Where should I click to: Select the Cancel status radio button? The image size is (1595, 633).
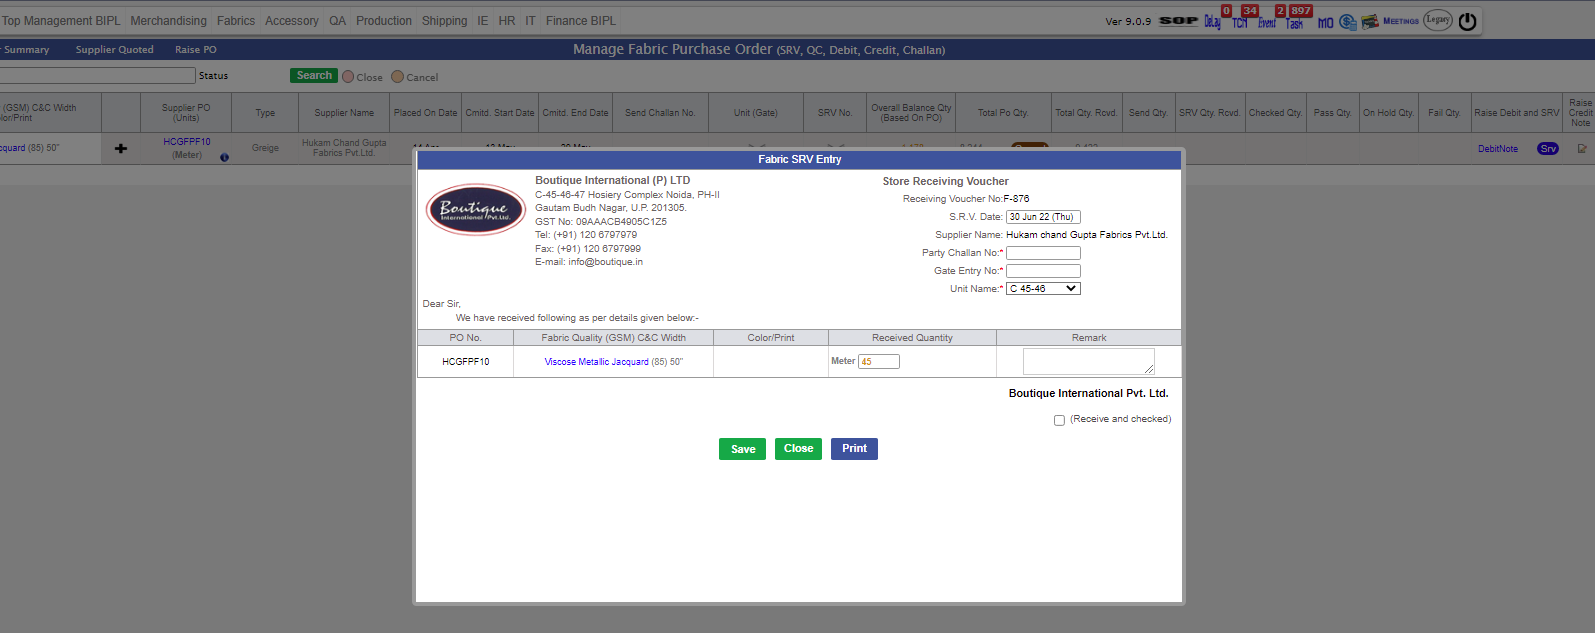pos(397,76)
